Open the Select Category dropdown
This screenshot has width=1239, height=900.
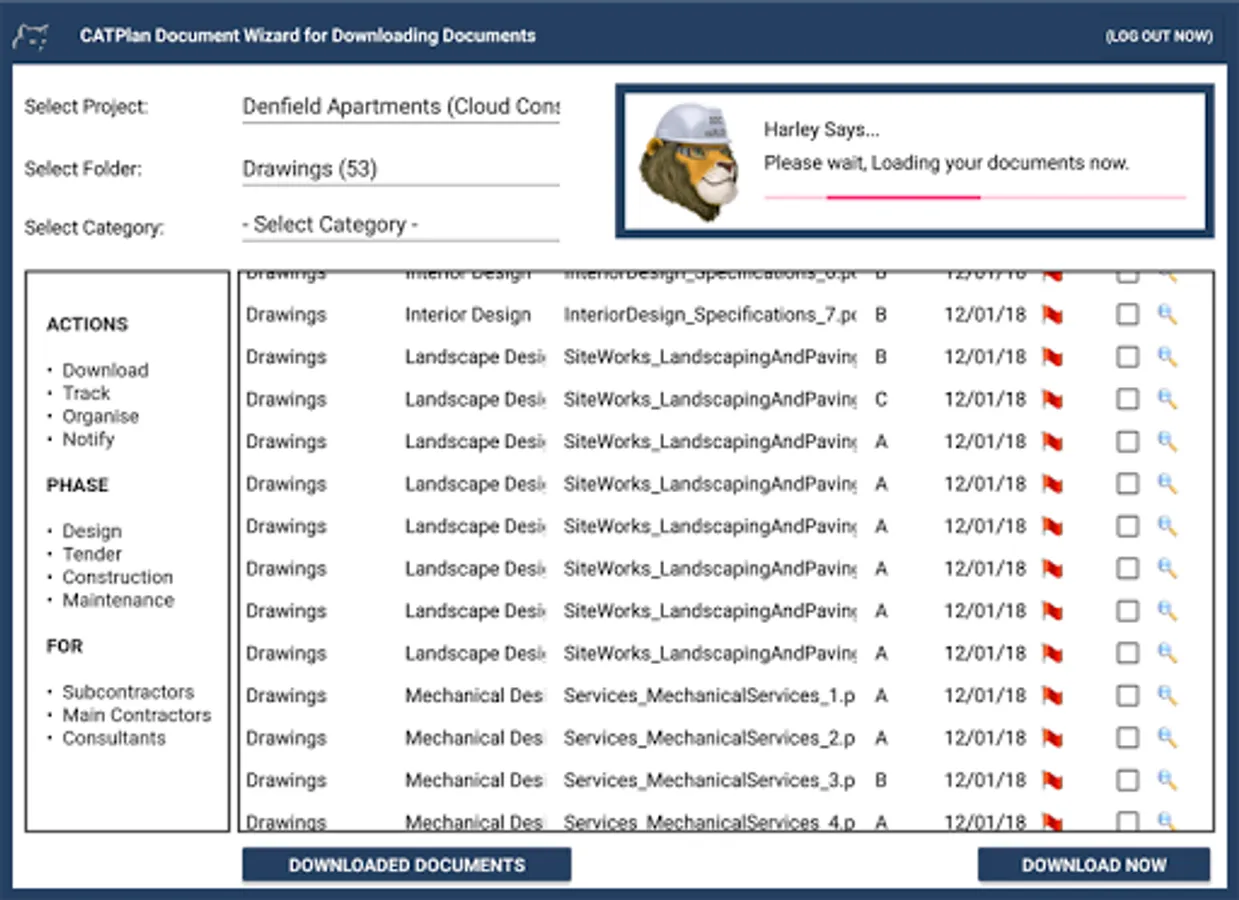pyautogui.click(x=401, y=225)
